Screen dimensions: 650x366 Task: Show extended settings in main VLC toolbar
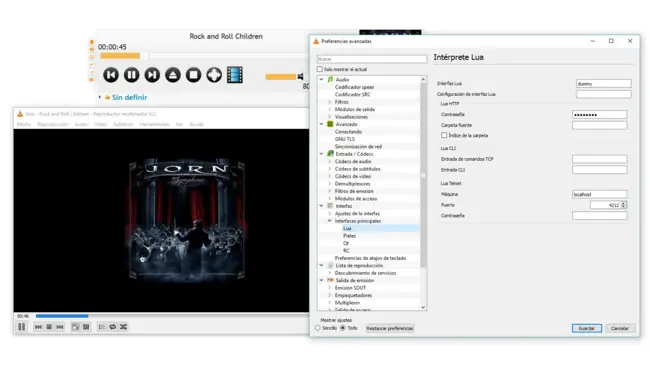click(x=86, y=327)
